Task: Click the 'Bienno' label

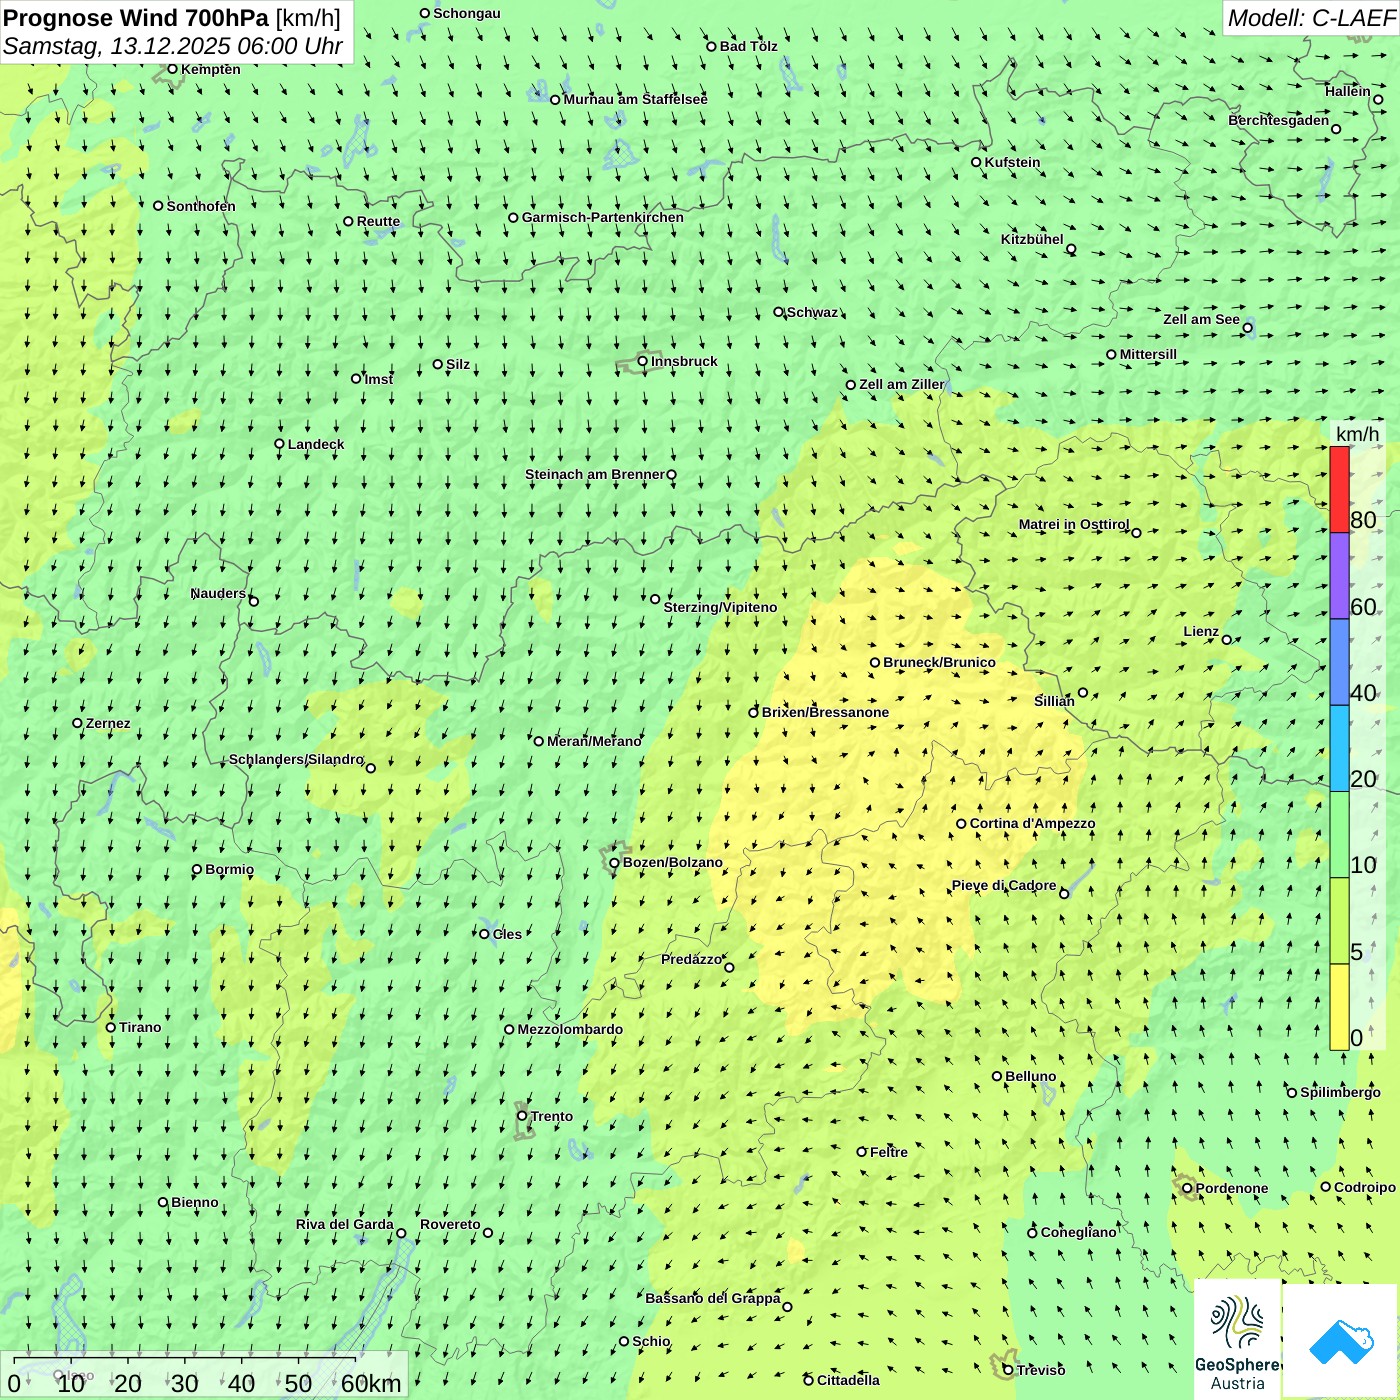Action: click(195, 1202)
